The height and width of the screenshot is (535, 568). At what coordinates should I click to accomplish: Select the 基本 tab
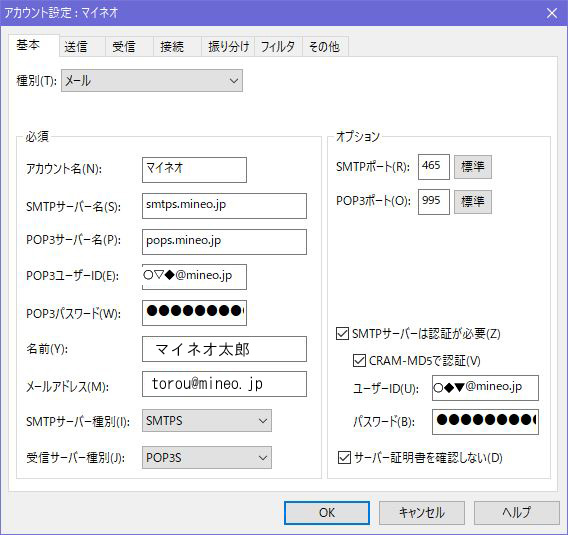click(33, 45)
